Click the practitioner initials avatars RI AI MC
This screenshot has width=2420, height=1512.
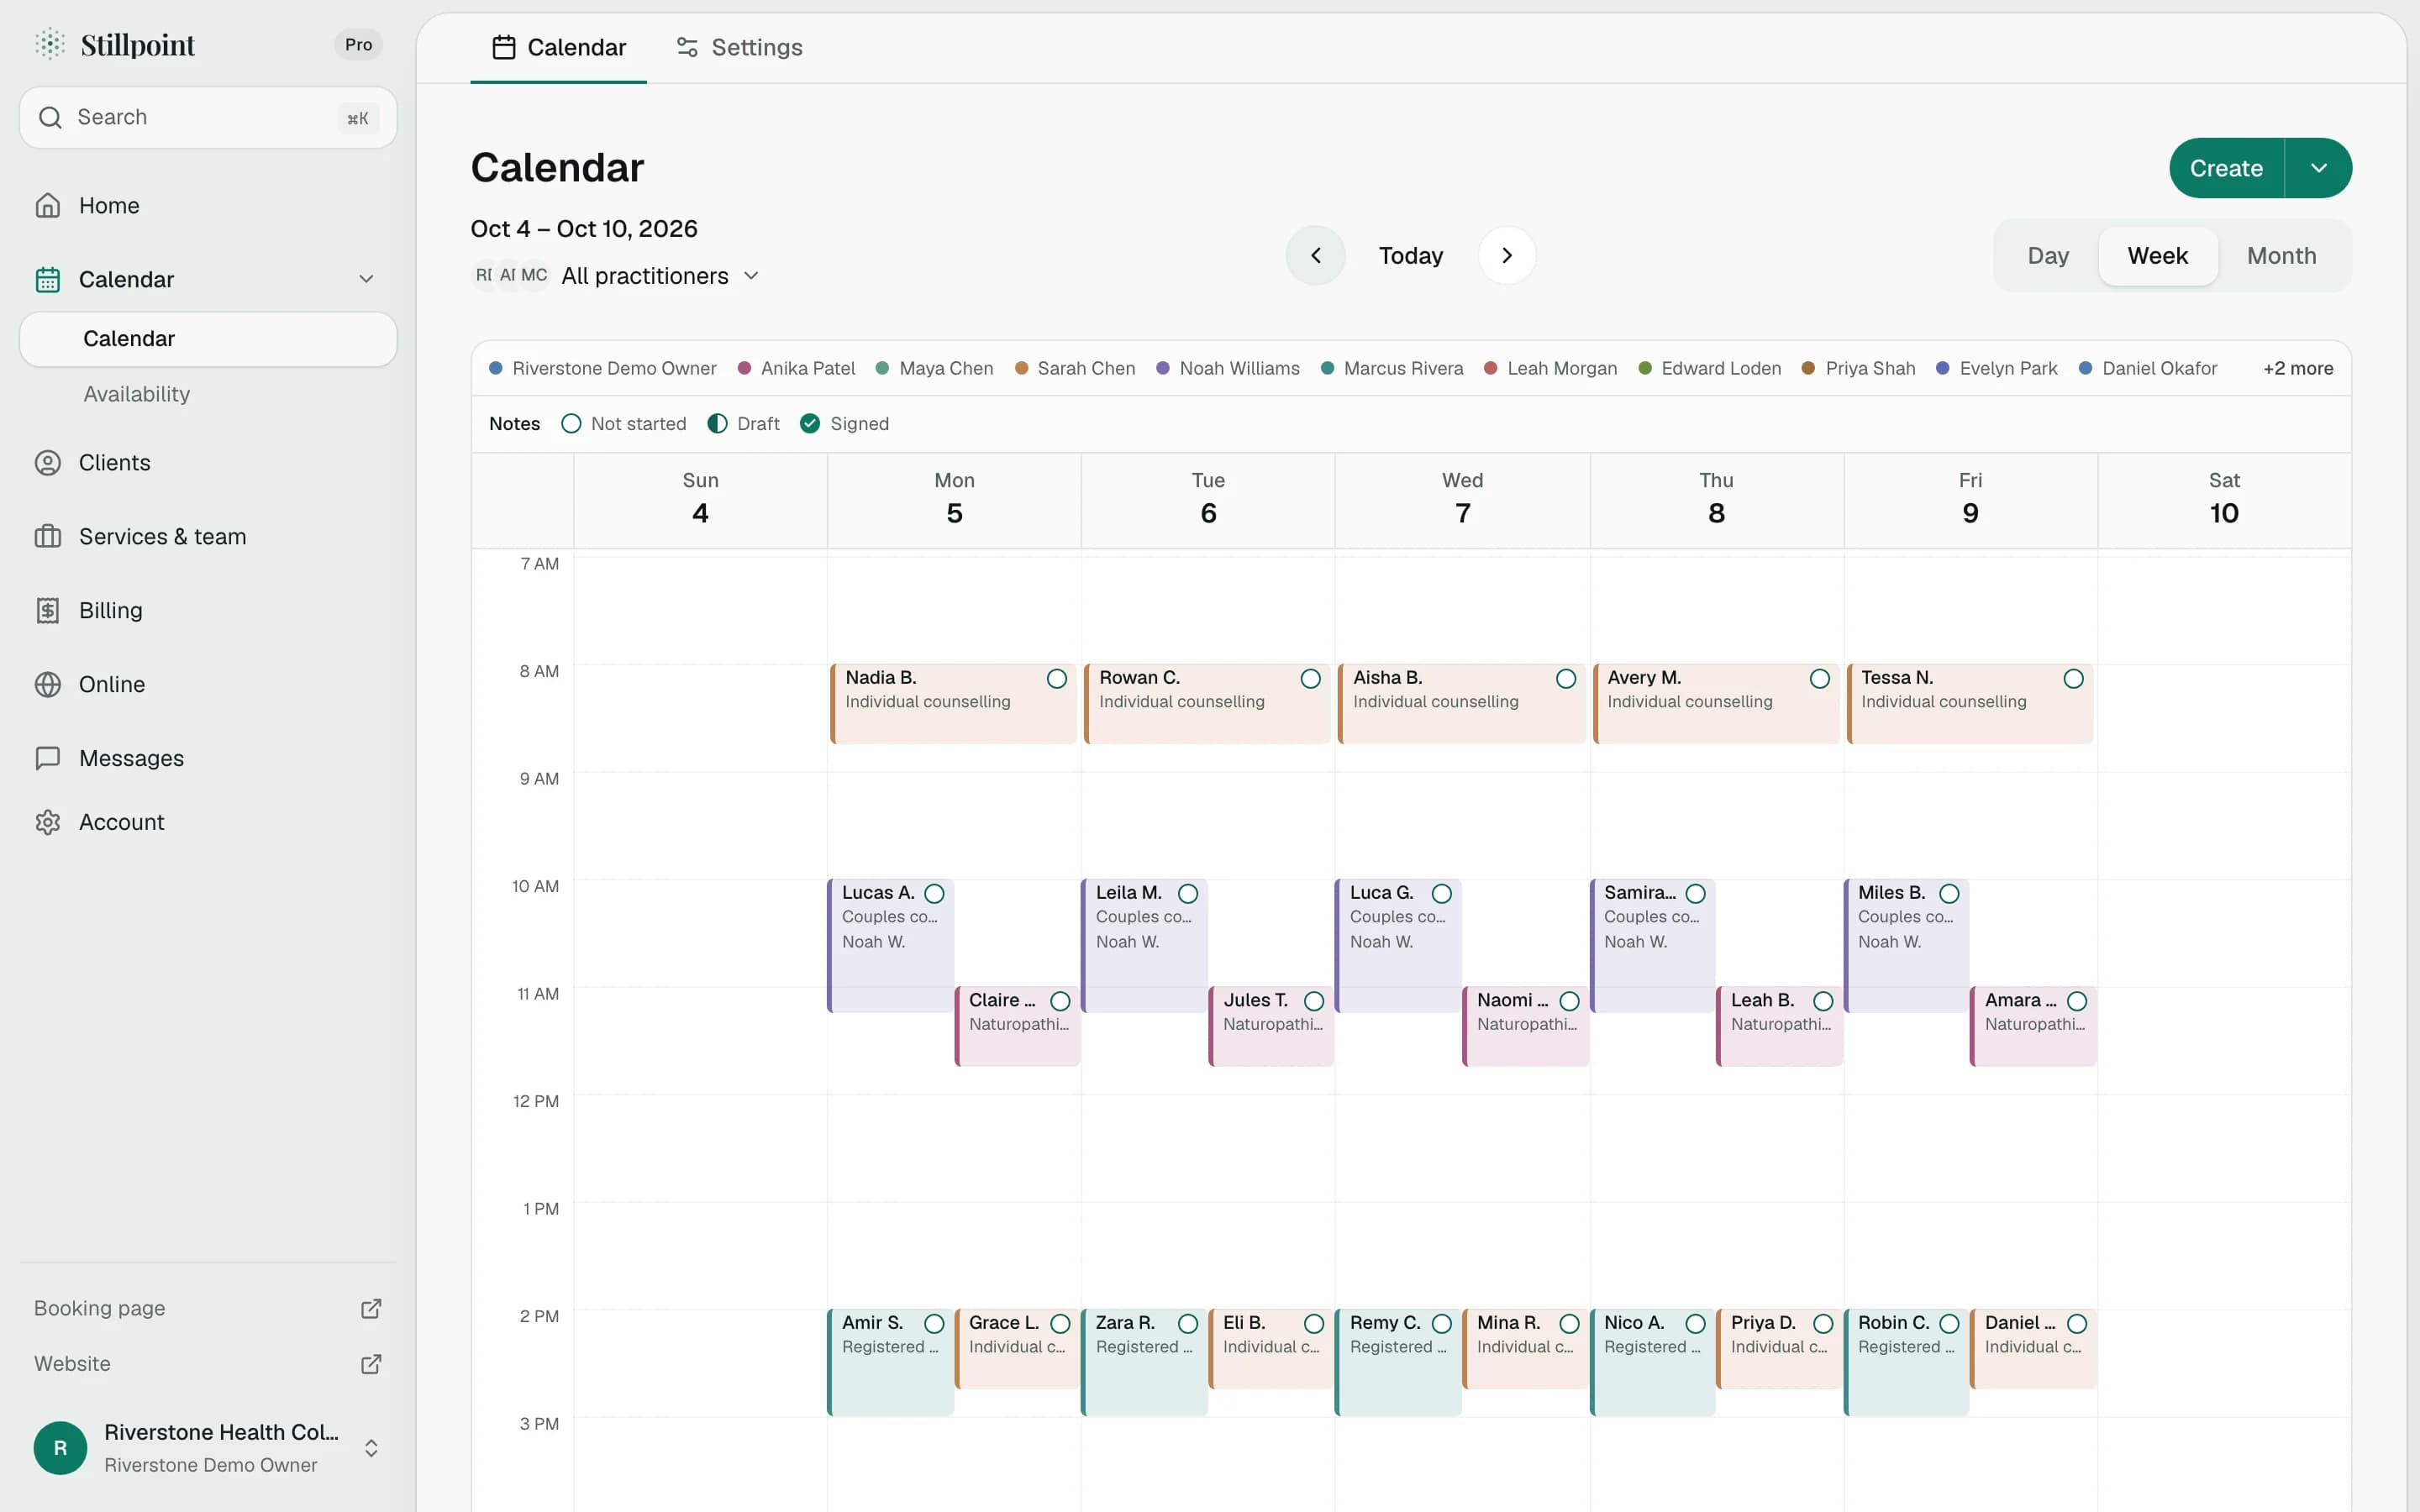coord(511,275)
